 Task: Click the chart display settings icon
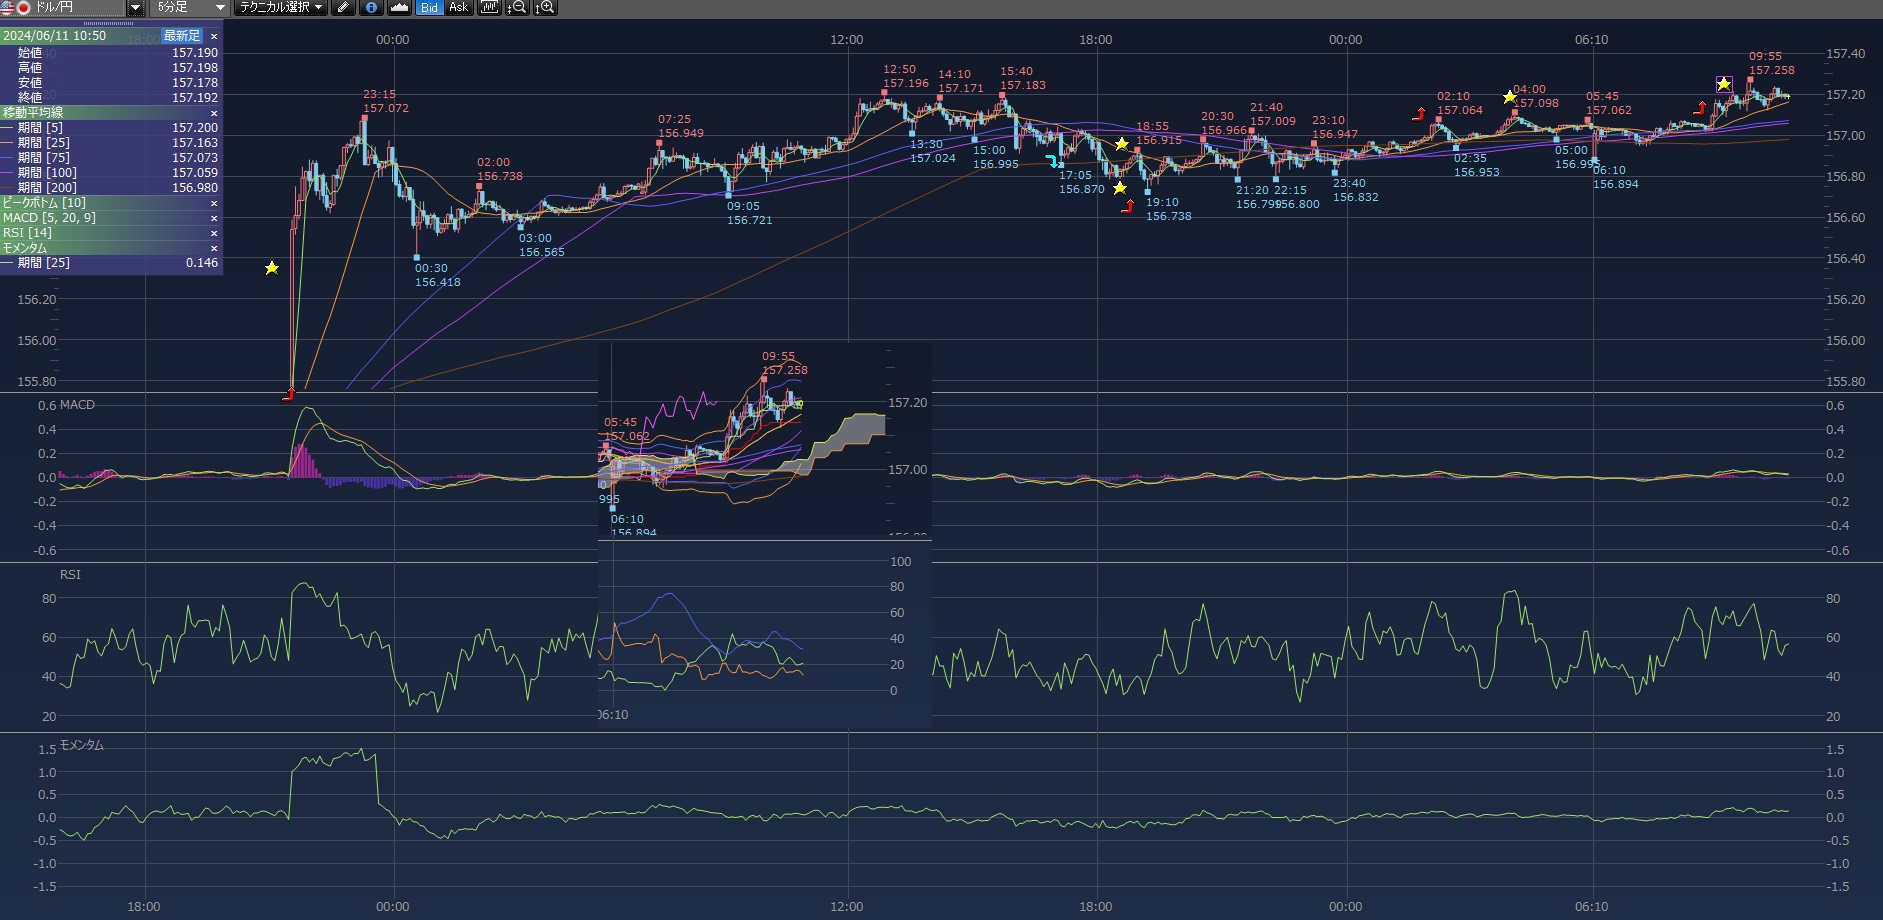click(488, 8)
